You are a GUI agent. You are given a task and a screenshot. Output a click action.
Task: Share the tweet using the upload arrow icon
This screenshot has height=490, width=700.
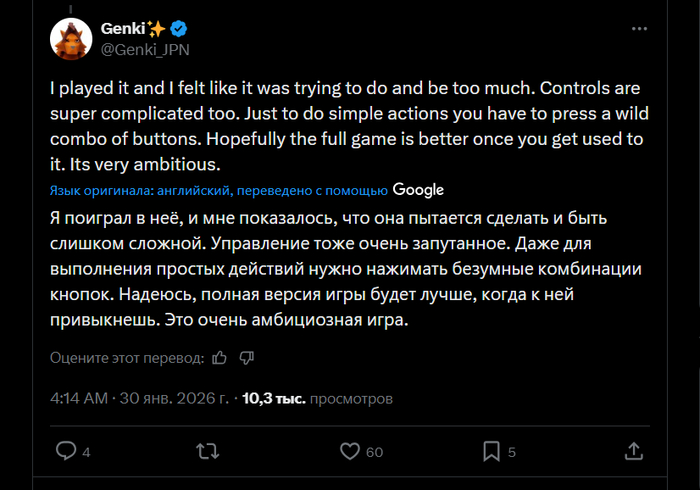tap(633, 451)
